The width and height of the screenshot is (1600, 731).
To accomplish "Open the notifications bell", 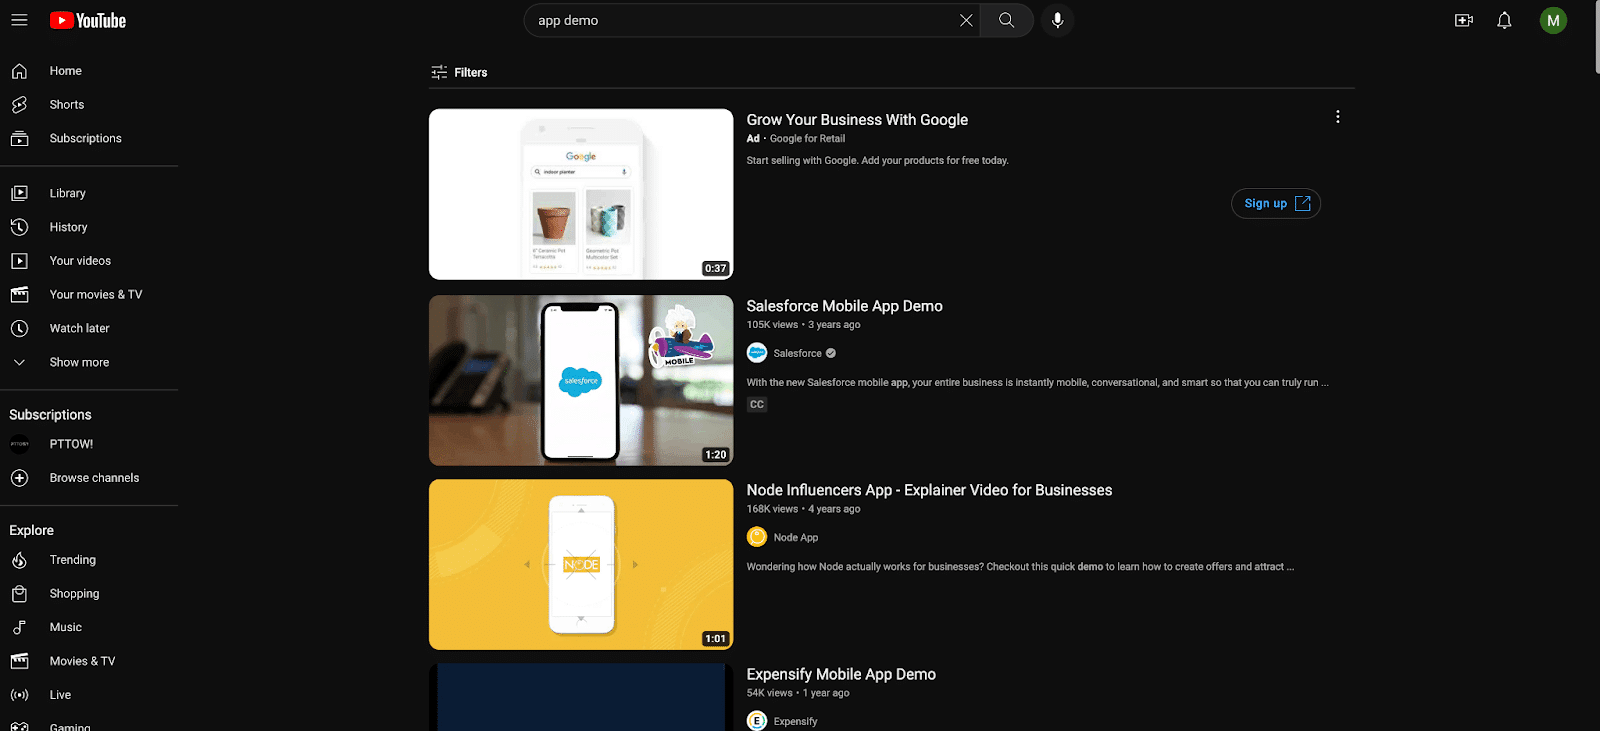I will click(x=1504, y=20).
